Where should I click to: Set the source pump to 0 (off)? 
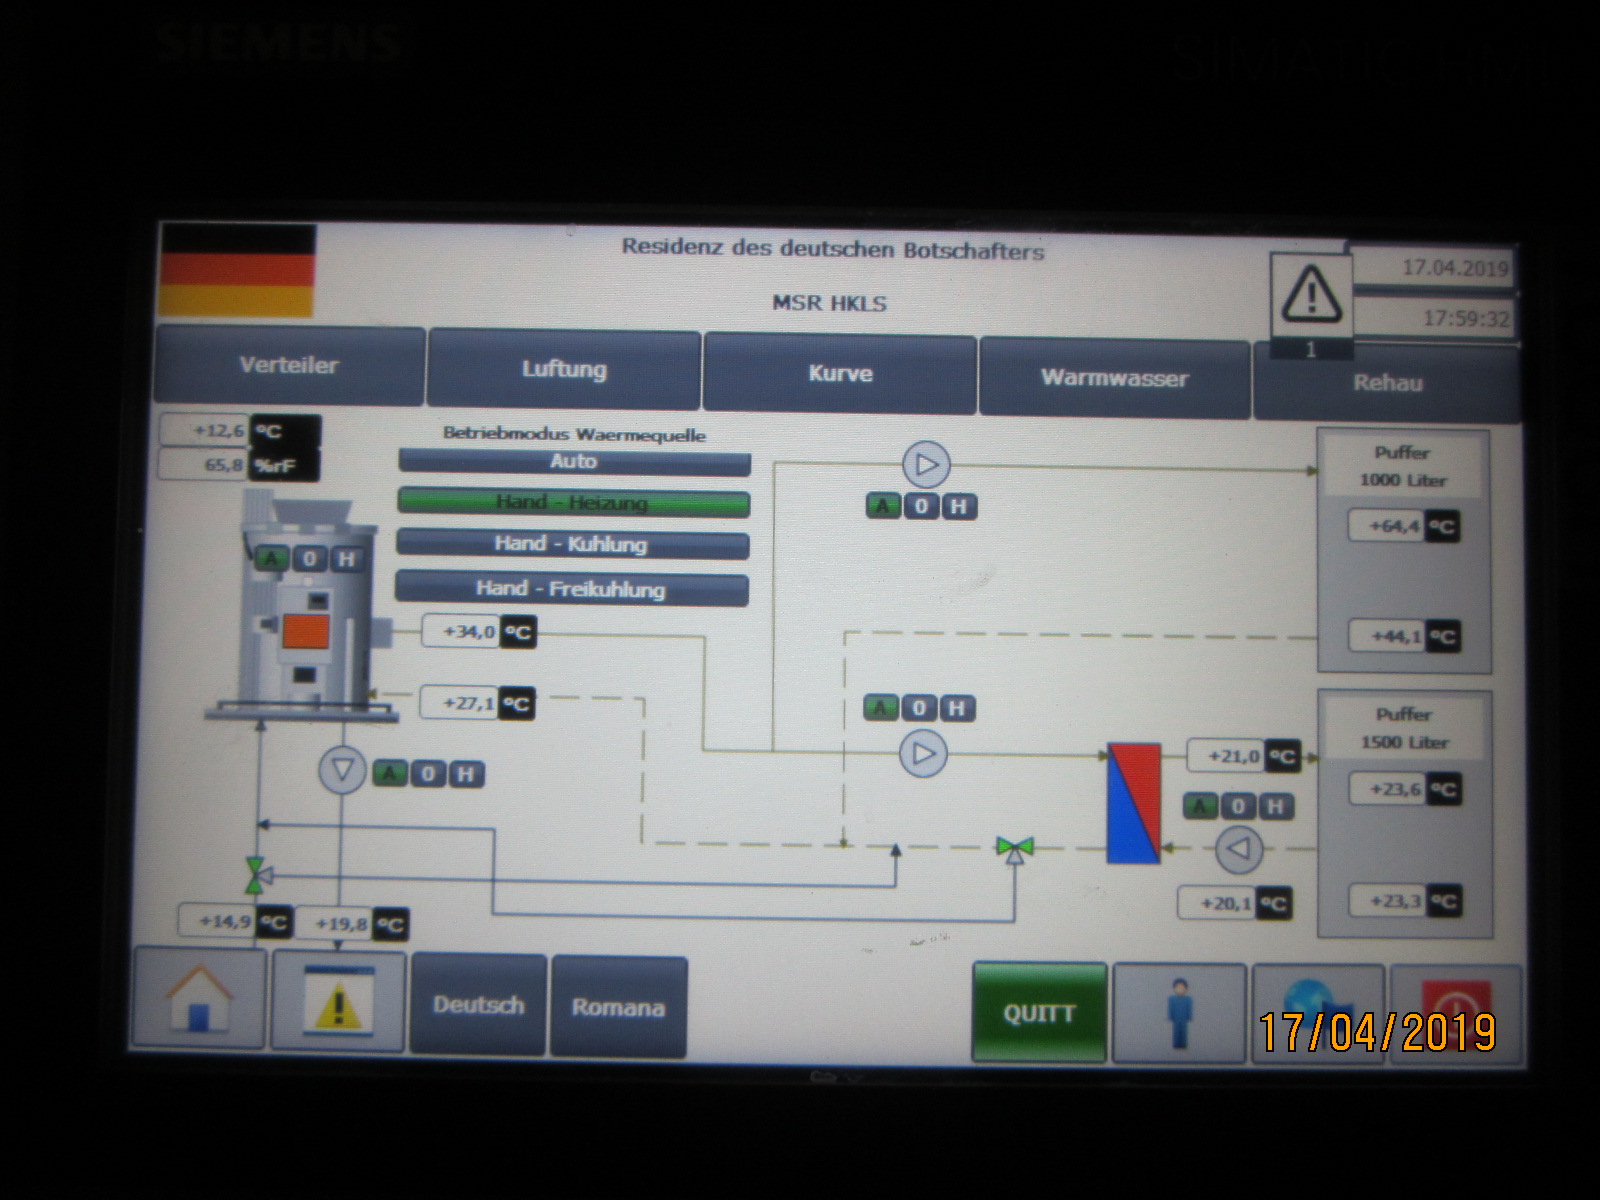click(428, 773)
